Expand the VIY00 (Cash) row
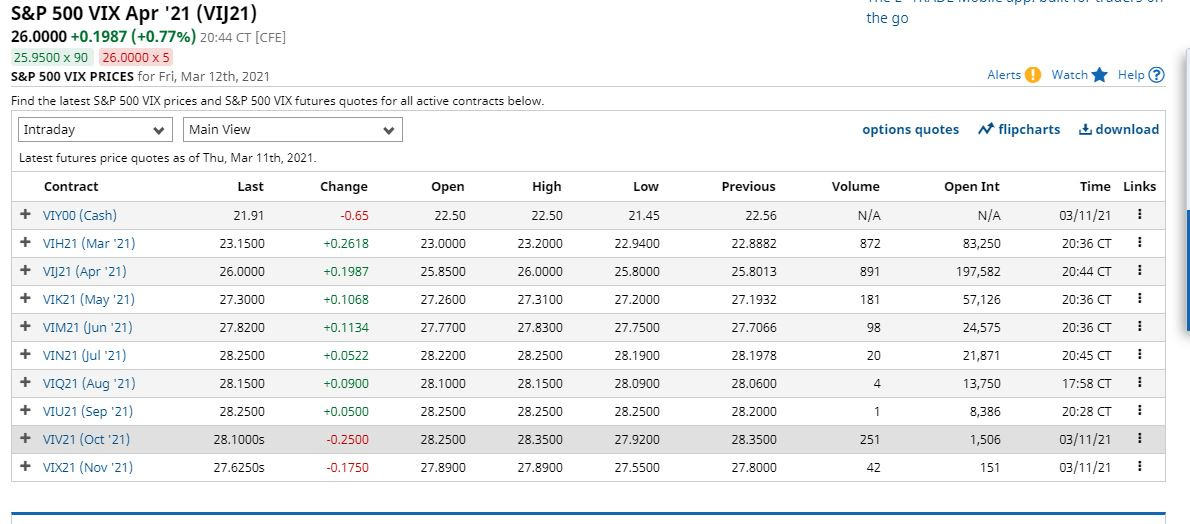This screenshot has width=1190, height=524. pyautogui.click(x=26, y=214)
